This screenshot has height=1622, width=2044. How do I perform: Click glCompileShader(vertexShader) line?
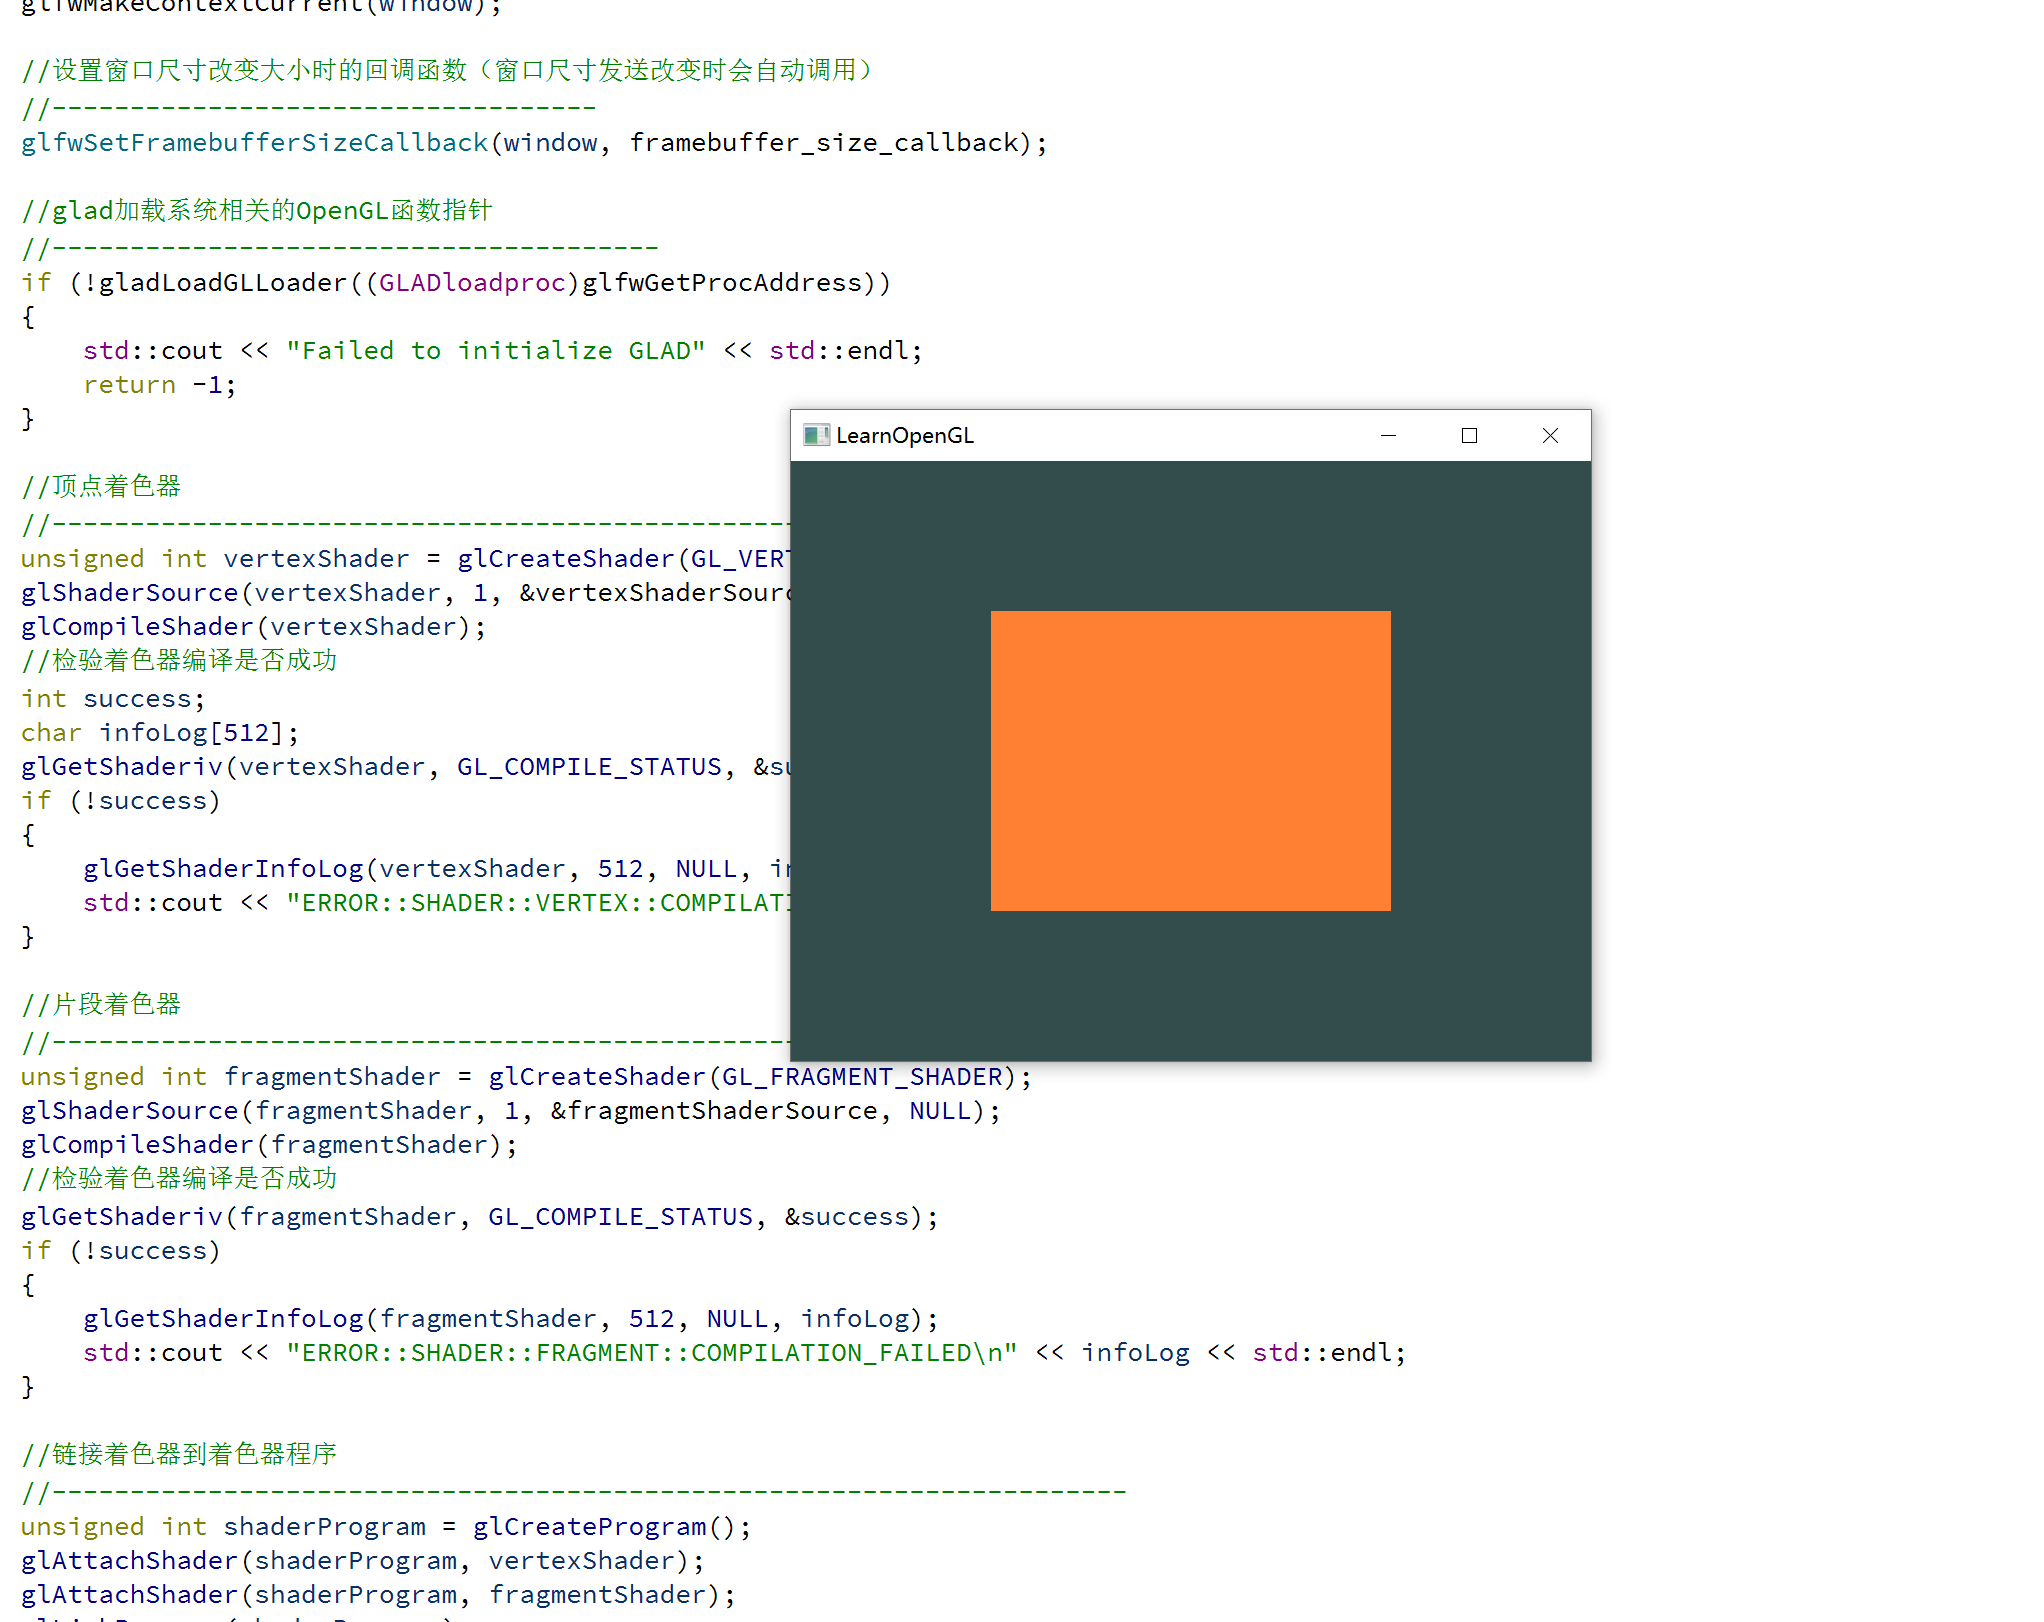[x=254, y=627]
